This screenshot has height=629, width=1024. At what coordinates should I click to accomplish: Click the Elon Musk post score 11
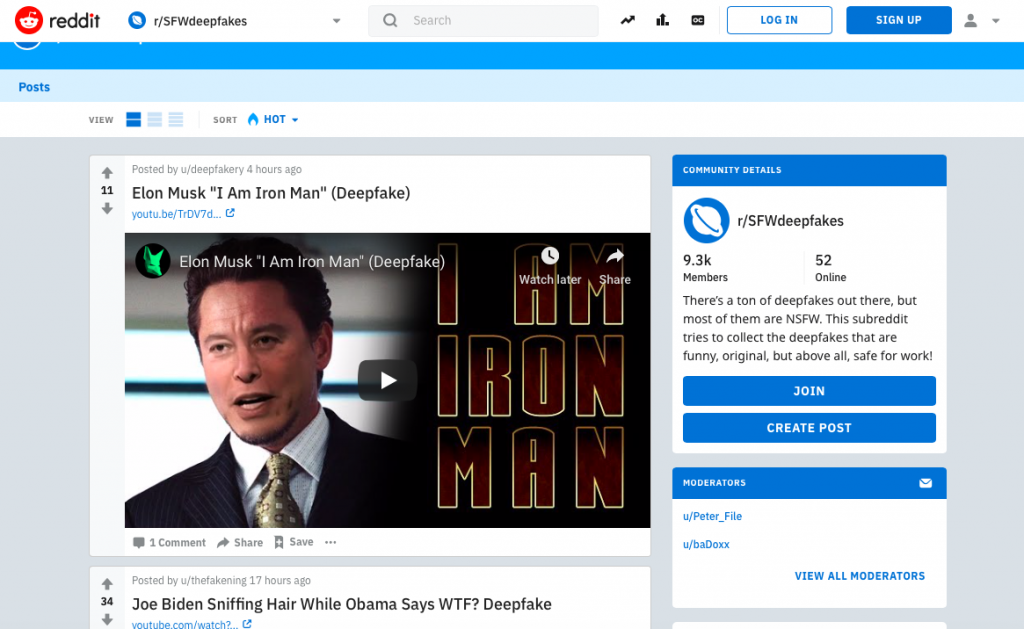click(107, 191)
